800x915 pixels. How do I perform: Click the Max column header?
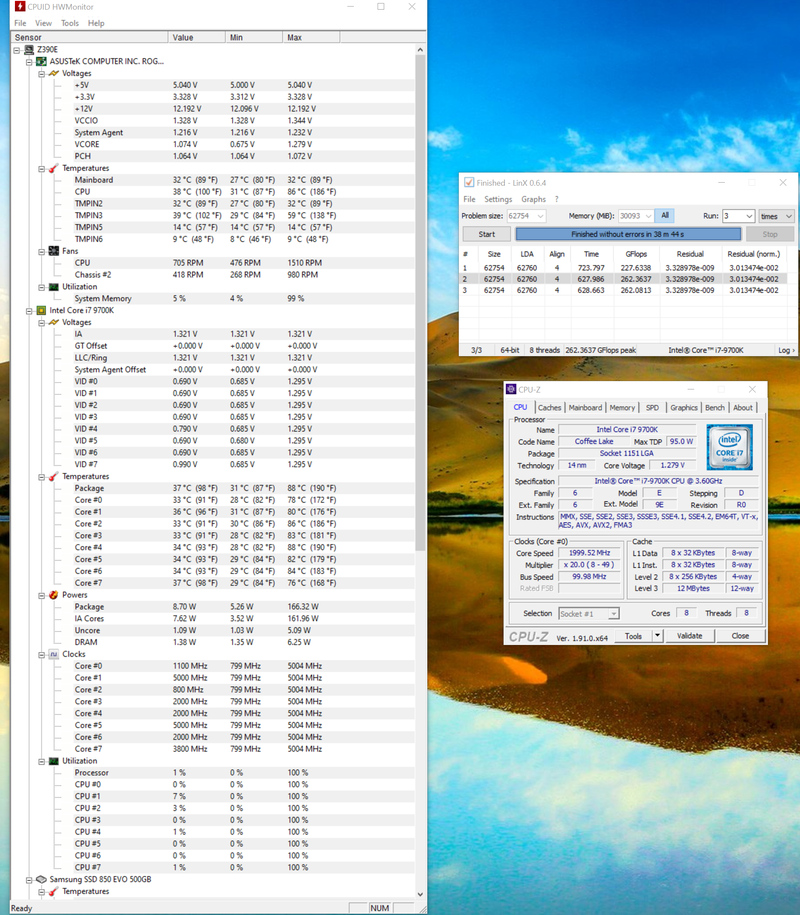pos(311,37)
